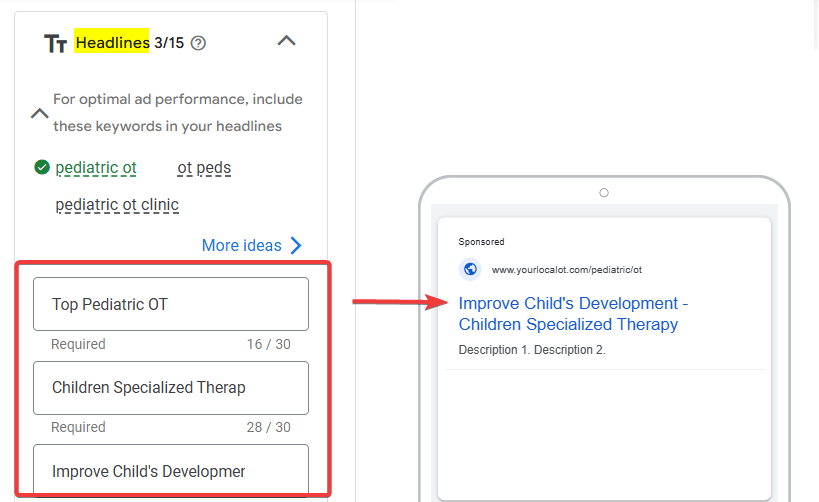The image size is (819, 502).
Task: Click the Tt headlines text icon
Action: 55,43
